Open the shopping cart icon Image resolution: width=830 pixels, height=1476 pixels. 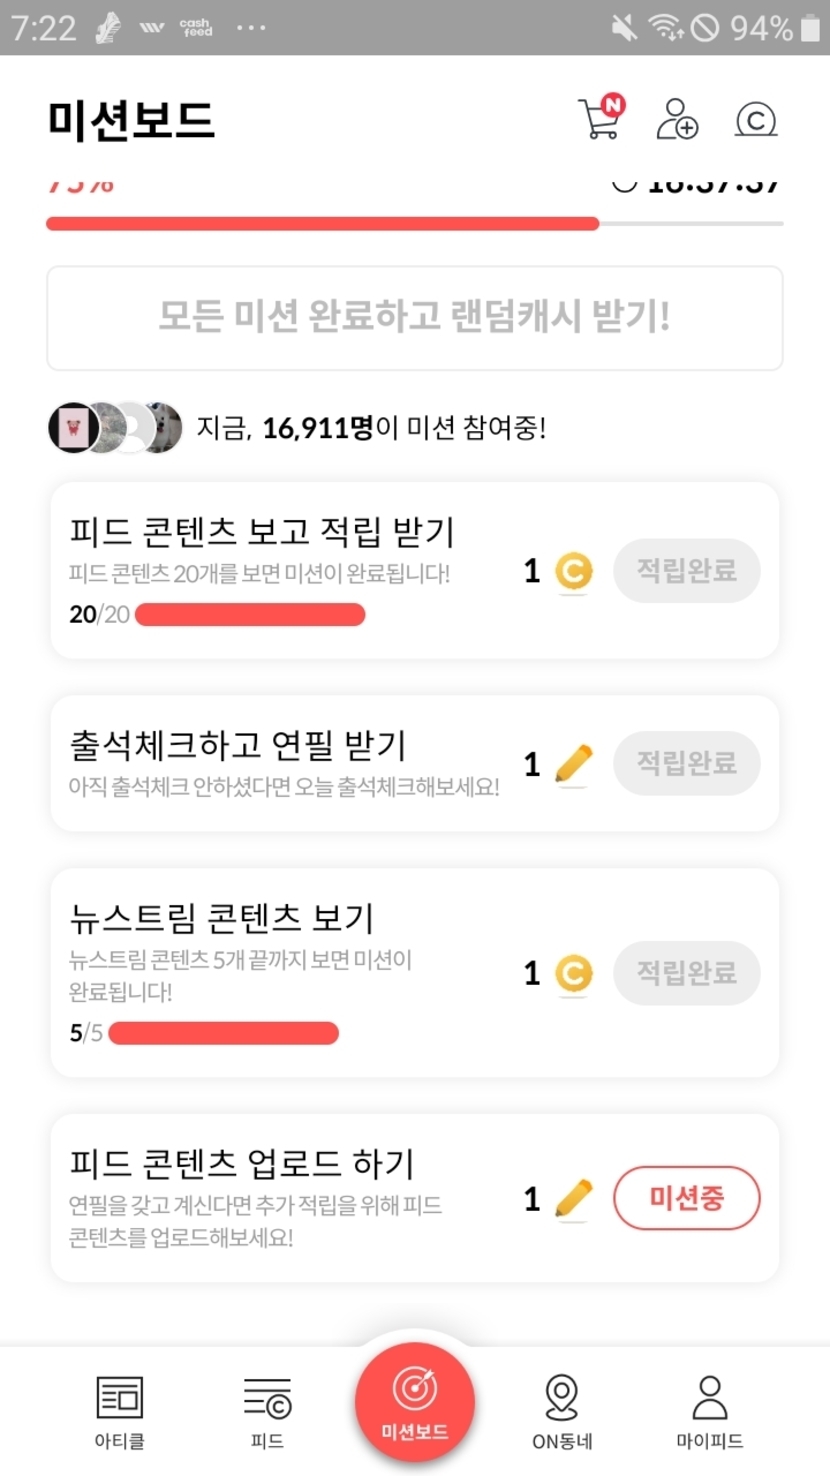pyautogui.click(x=600, y=119)
